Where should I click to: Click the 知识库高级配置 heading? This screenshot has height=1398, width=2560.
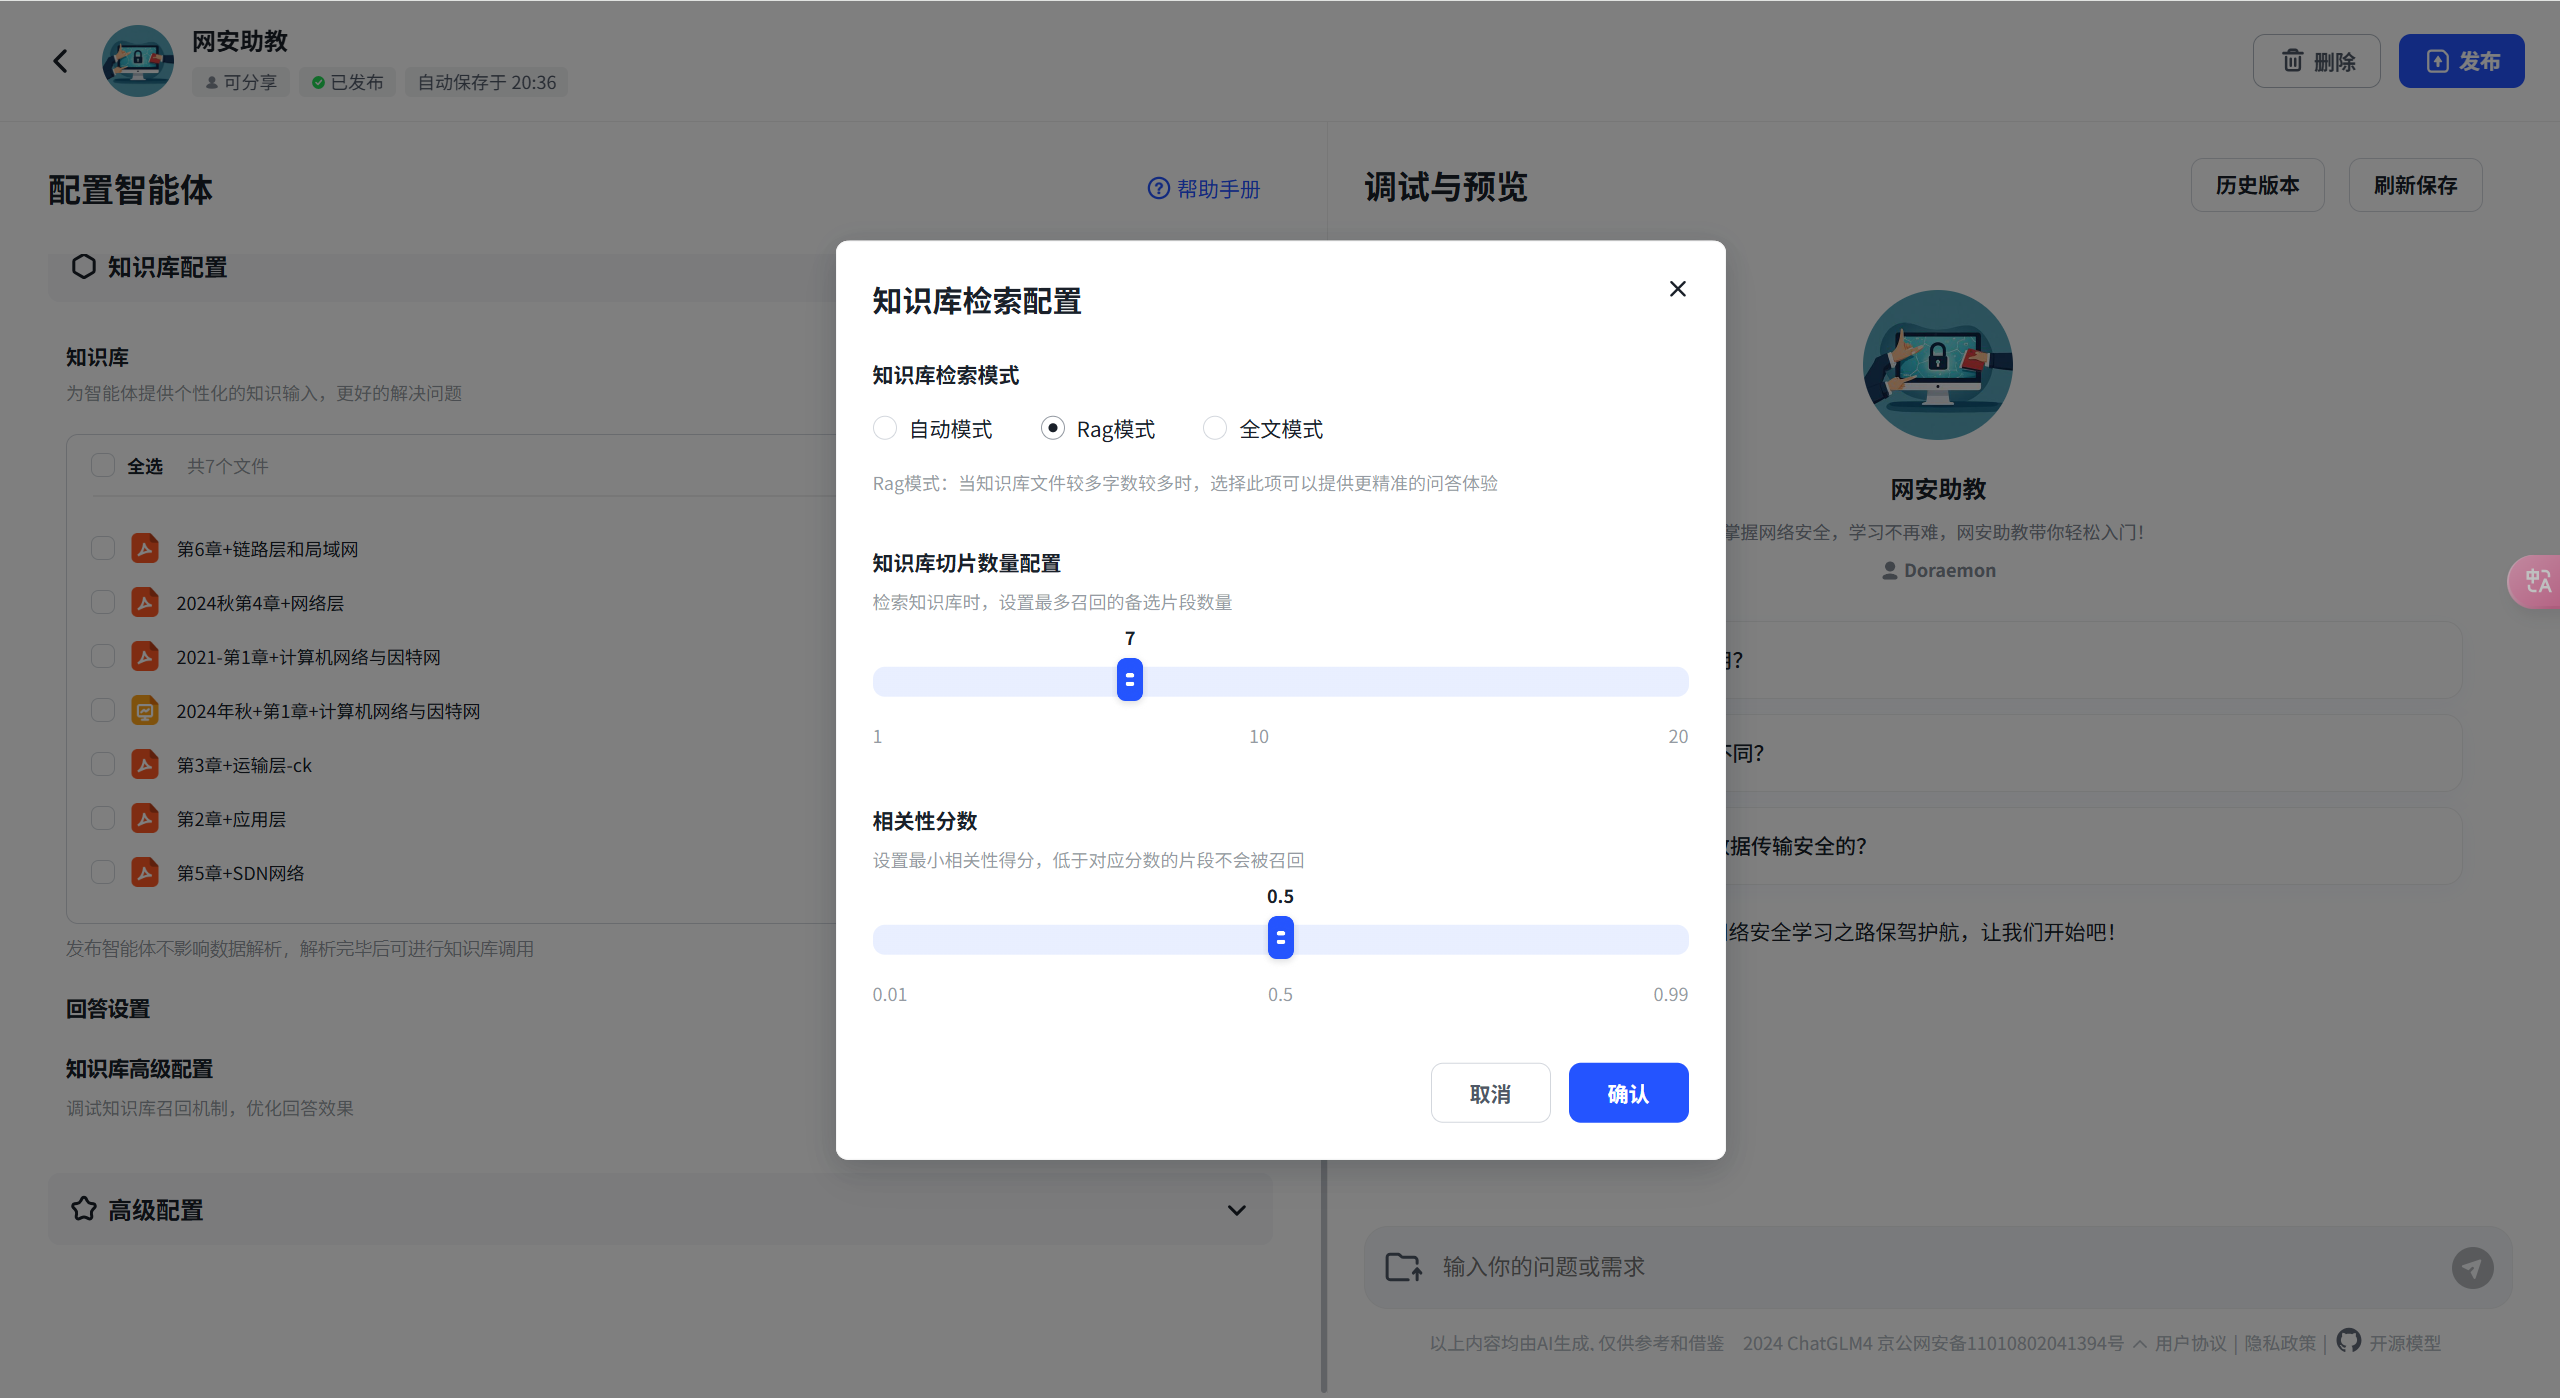pyautogui.click(x=139, y=1069)
